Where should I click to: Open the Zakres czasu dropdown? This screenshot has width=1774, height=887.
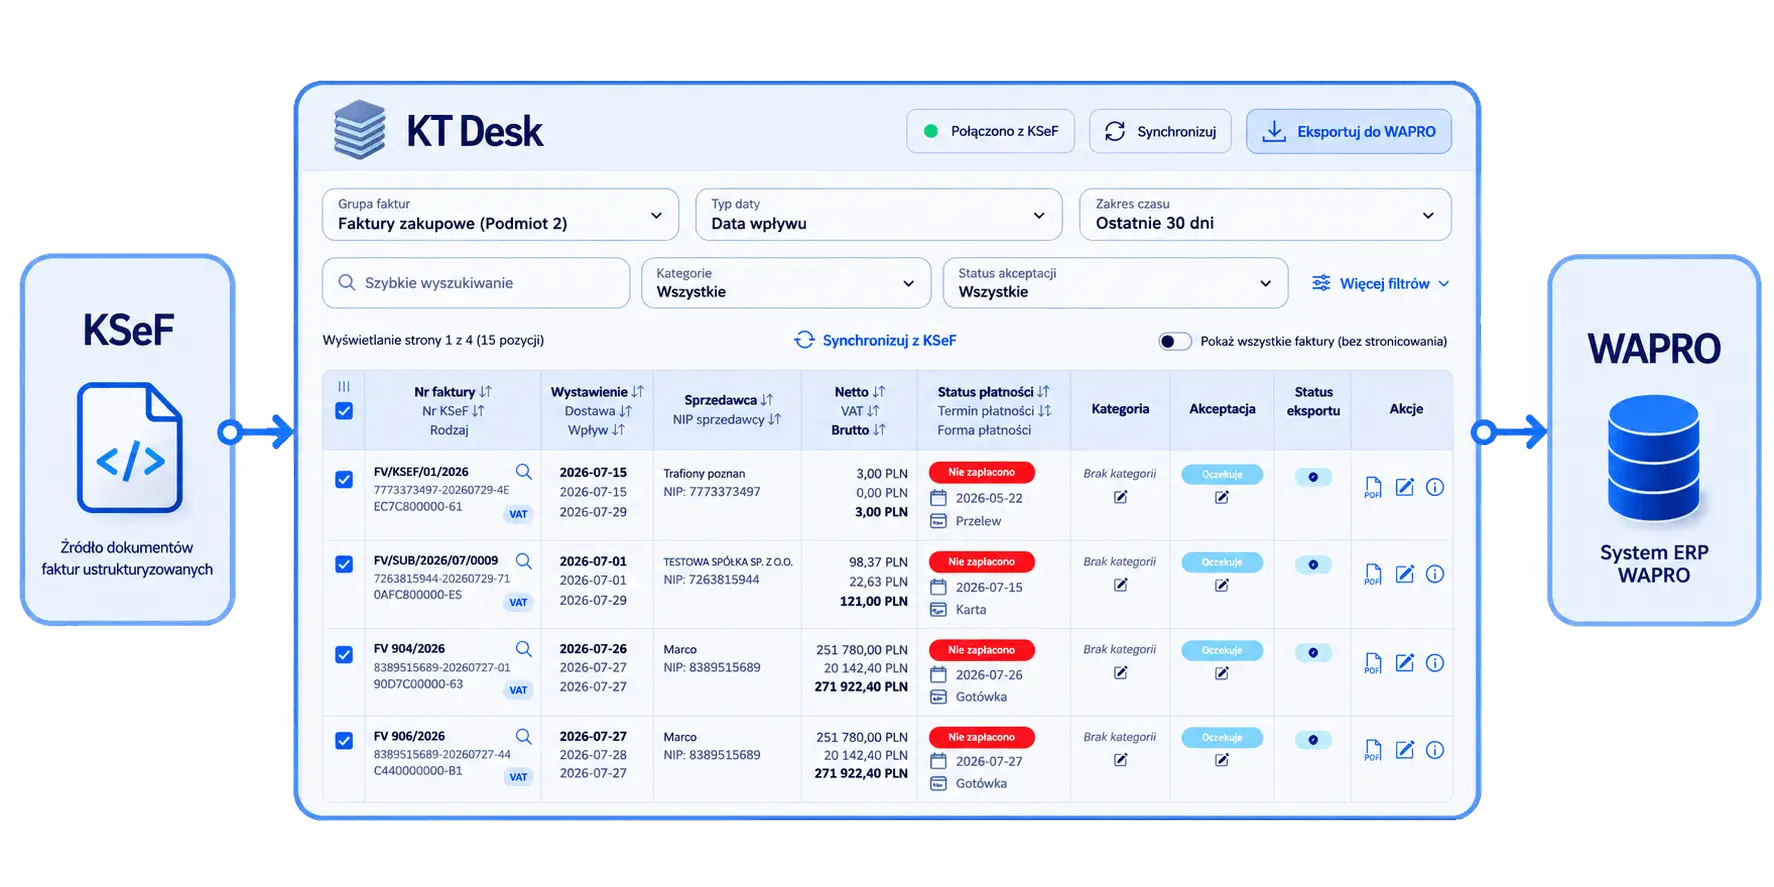click(1265, 215)
